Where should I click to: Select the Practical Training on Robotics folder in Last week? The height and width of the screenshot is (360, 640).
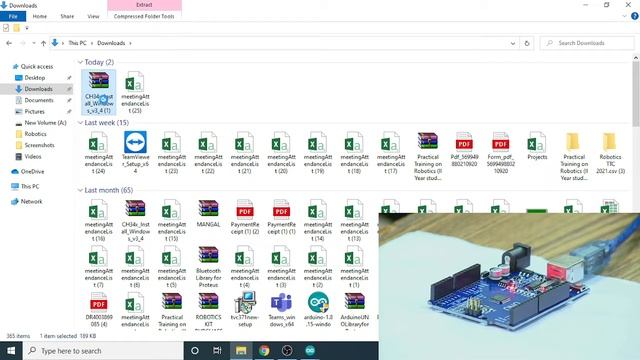tap(574, 156)
